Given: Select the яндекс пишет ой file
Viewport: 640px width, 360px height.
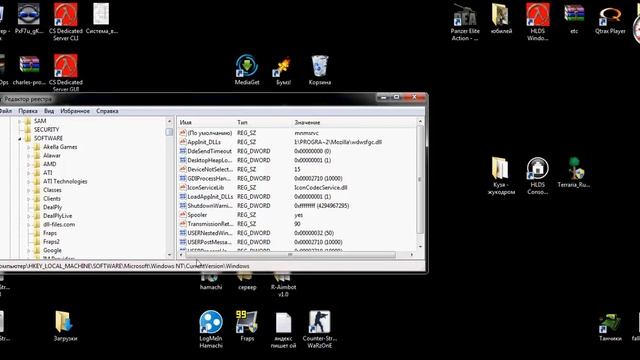Looking at the screenshot, I should coord(283,330).
